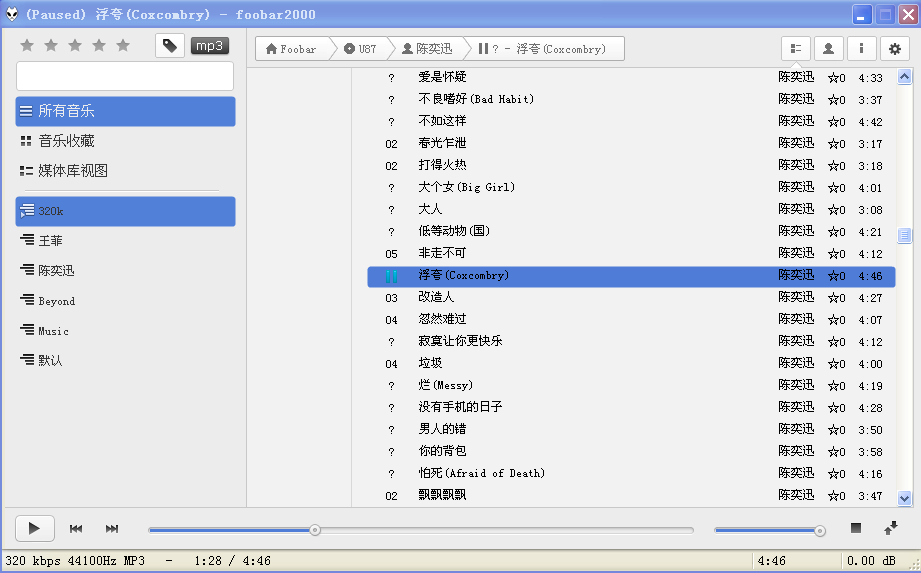Select track 春光乍泄
Screen dimensions: 921x573
click(x=631, y=143)
